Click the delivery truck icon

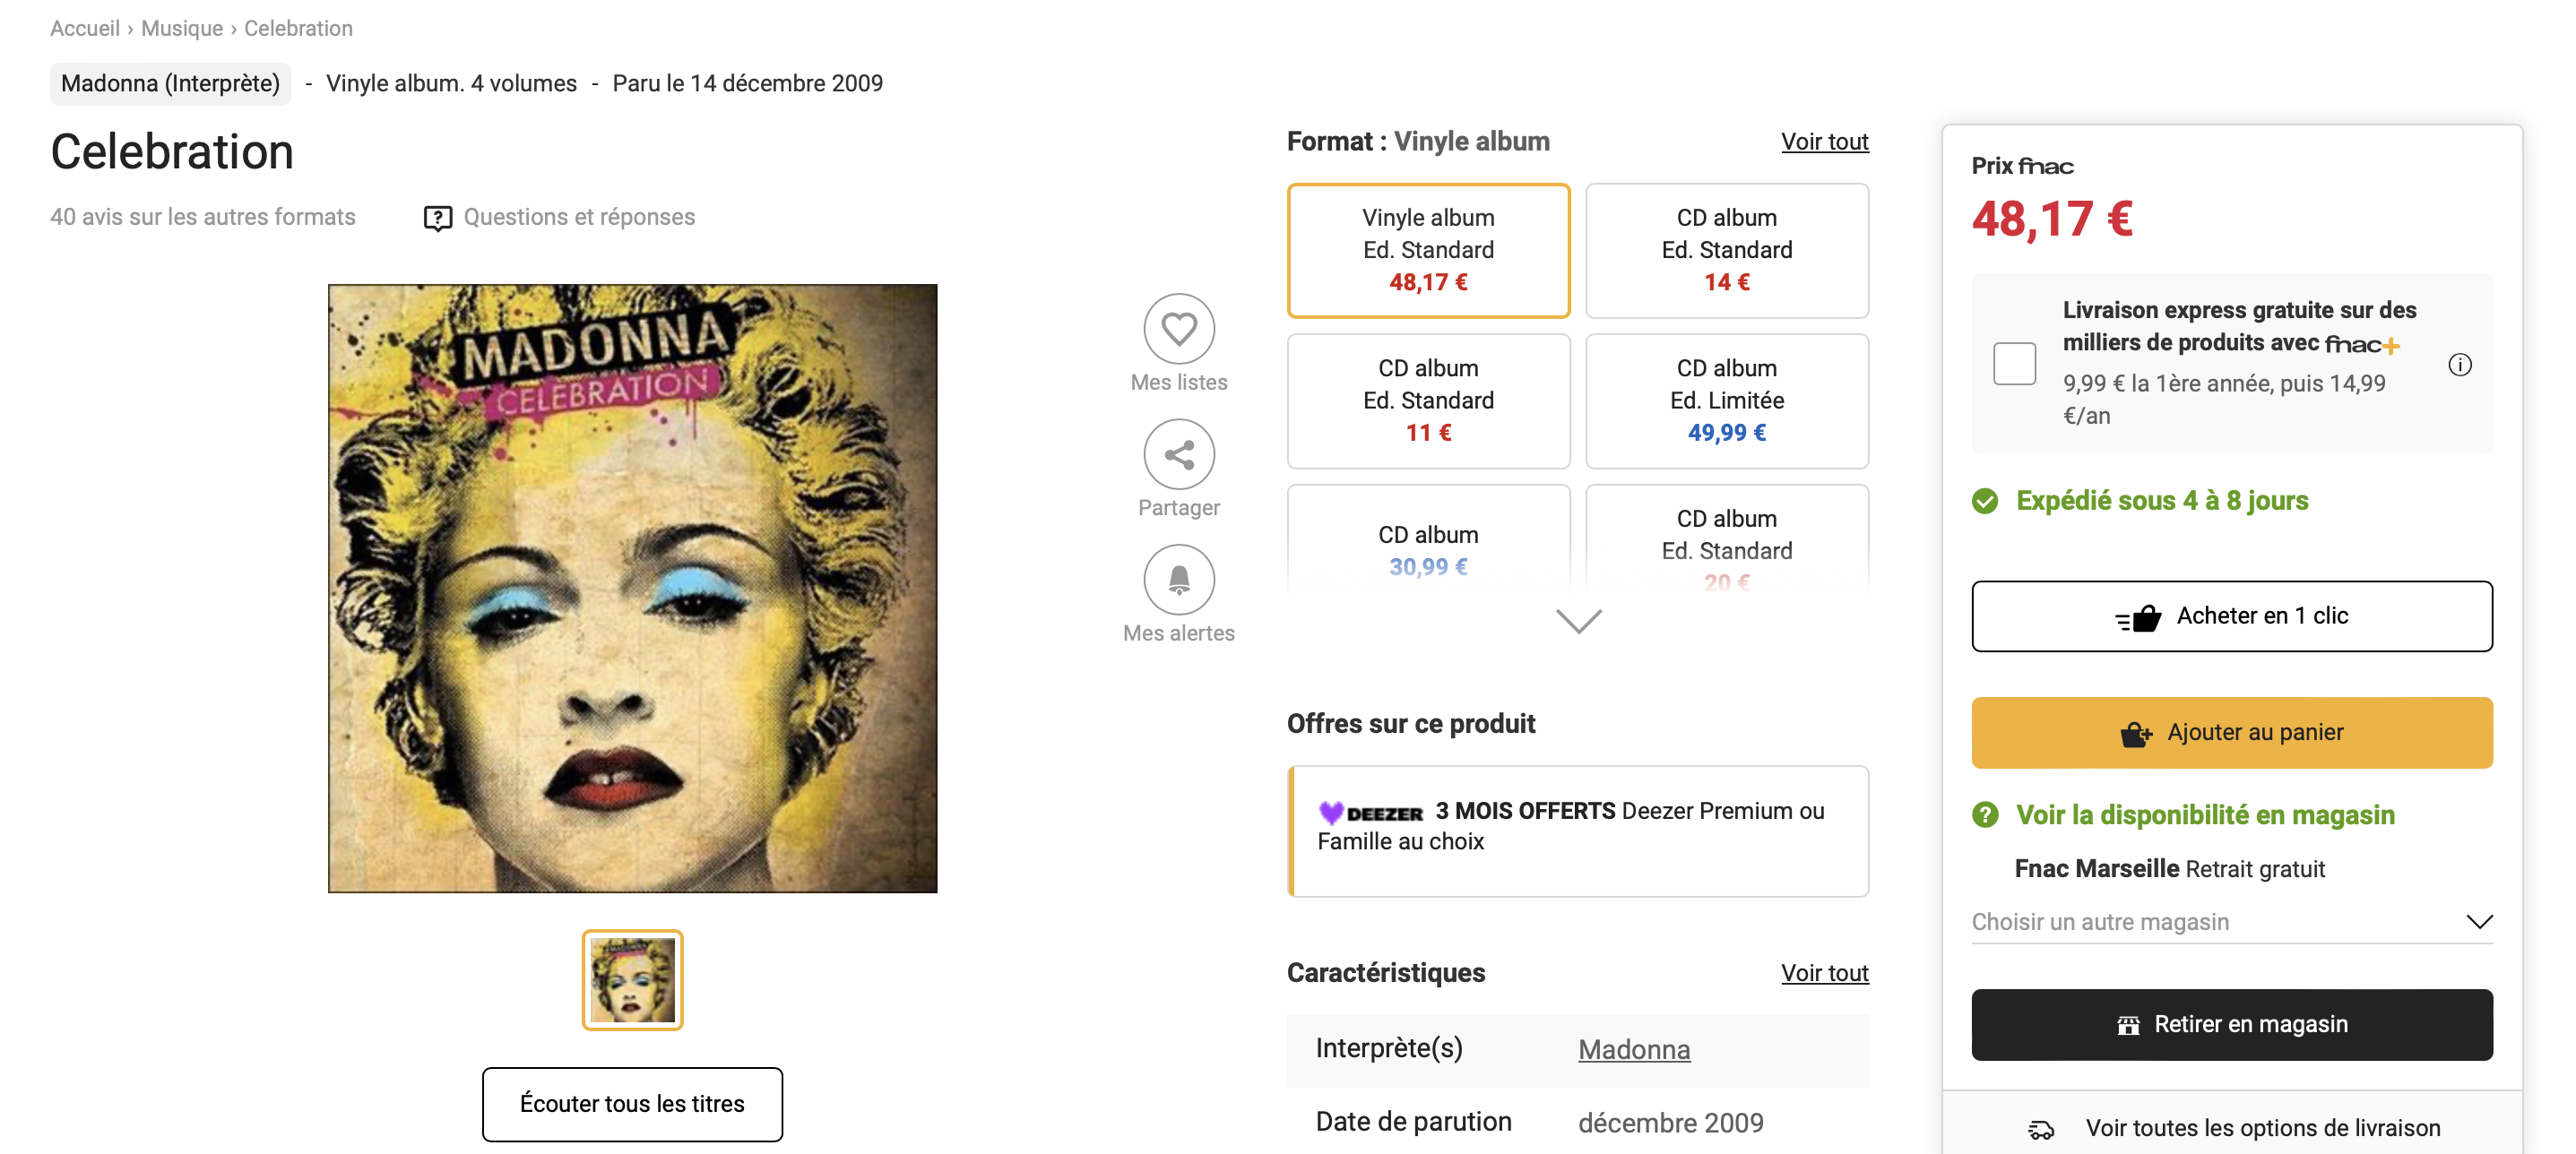(2040, 1129)
